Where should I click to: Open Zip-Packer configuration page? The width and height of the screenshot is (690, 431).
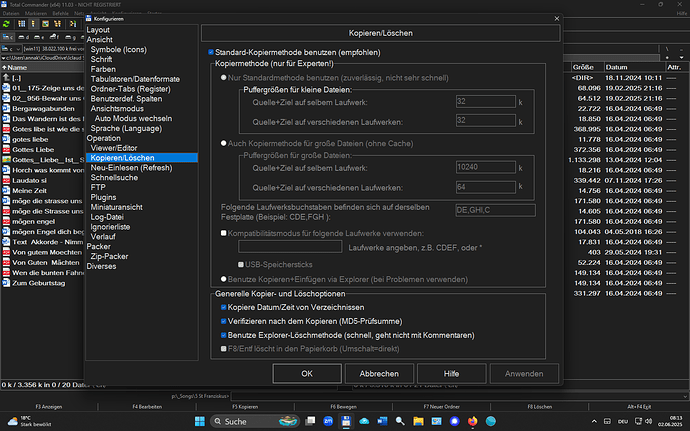pyautogui.click(x=109, y=256)
